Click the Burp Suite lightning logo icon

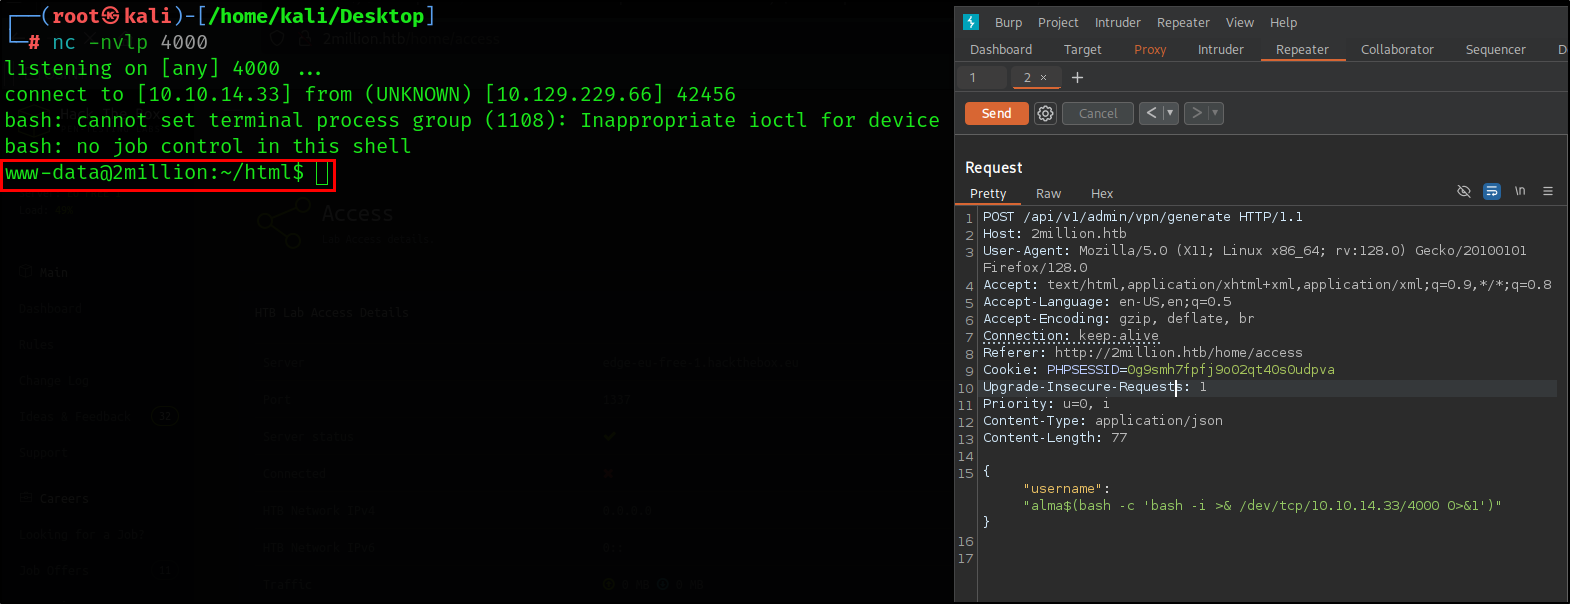(971, 22)
